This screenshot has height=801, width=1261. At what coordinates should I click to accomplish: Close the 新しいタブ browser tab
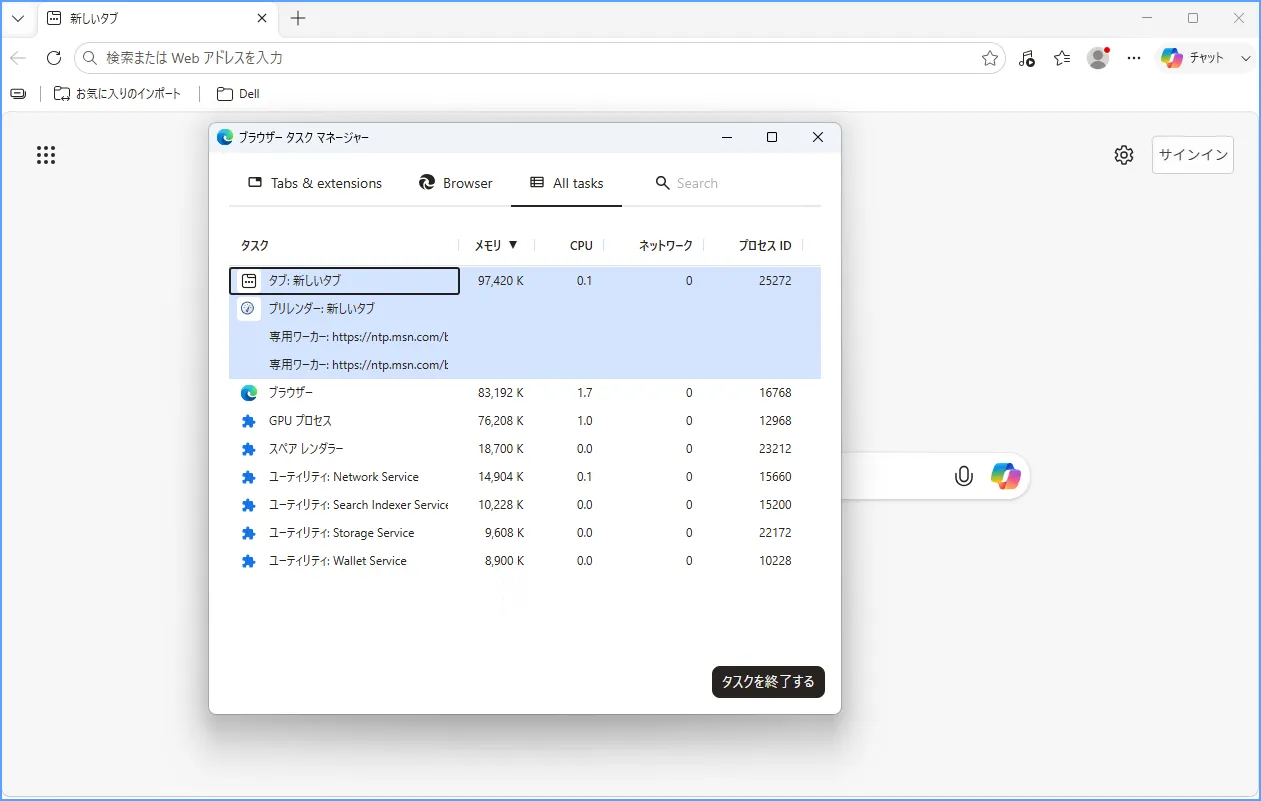click(x=262, y=18)
